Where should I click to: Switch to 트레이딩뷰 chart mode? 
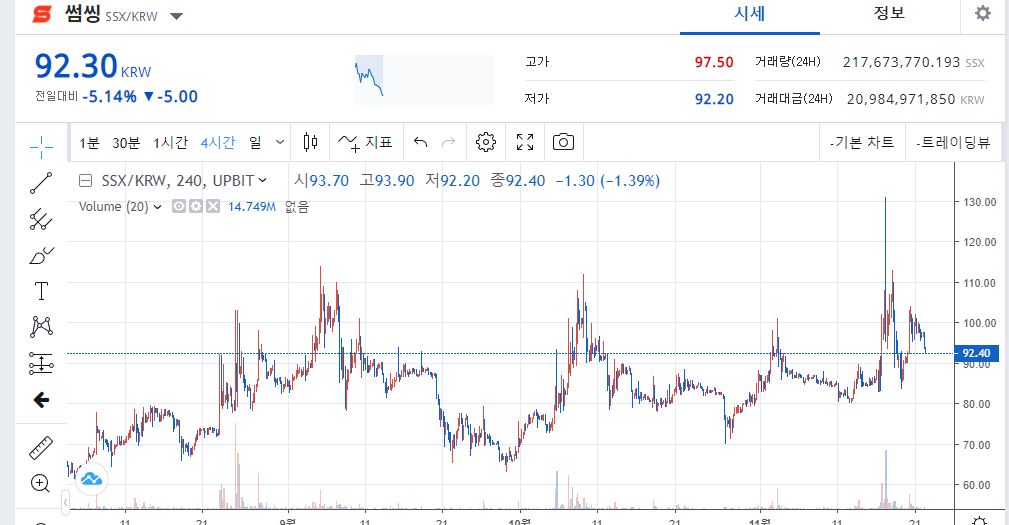pos(953,142)
